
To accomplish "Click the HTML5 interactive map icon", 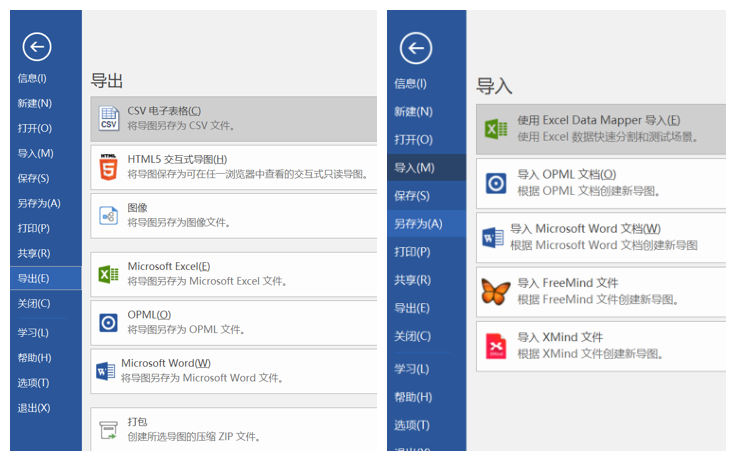I will (x=108, y=167).
